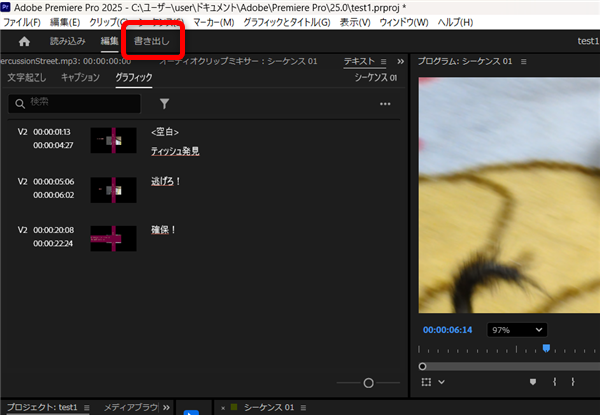Click the Home icon in the header
The height and width of the screenshot is (415, 600).
[24, 41]
